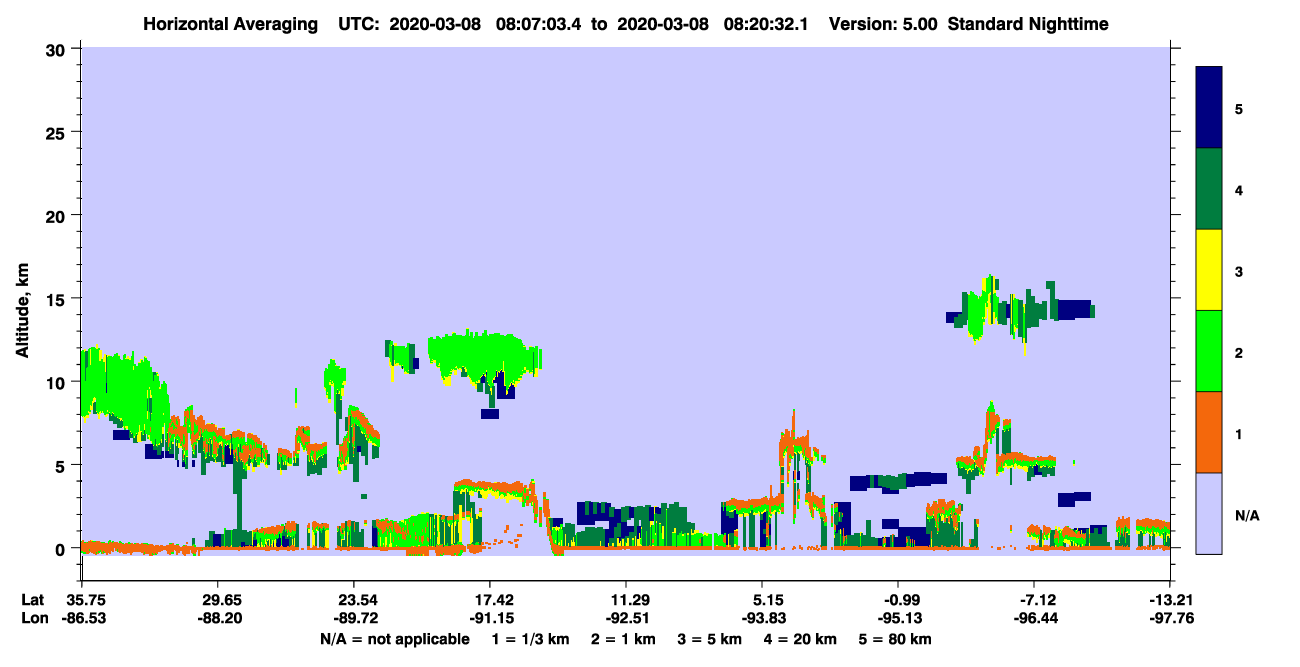
Task: Click the bright green colorbar segment labeled 2
Action: tap(1209, 351)
